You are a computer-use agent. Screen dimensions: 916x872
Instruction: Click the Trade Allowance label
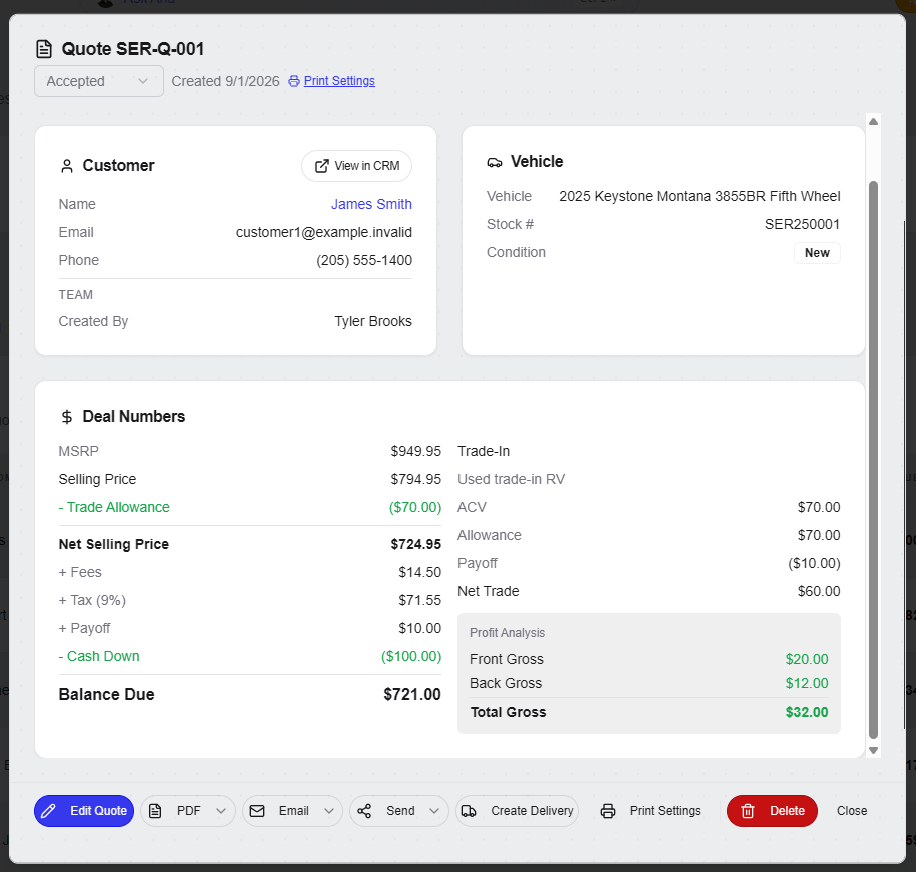coord(114,508)
